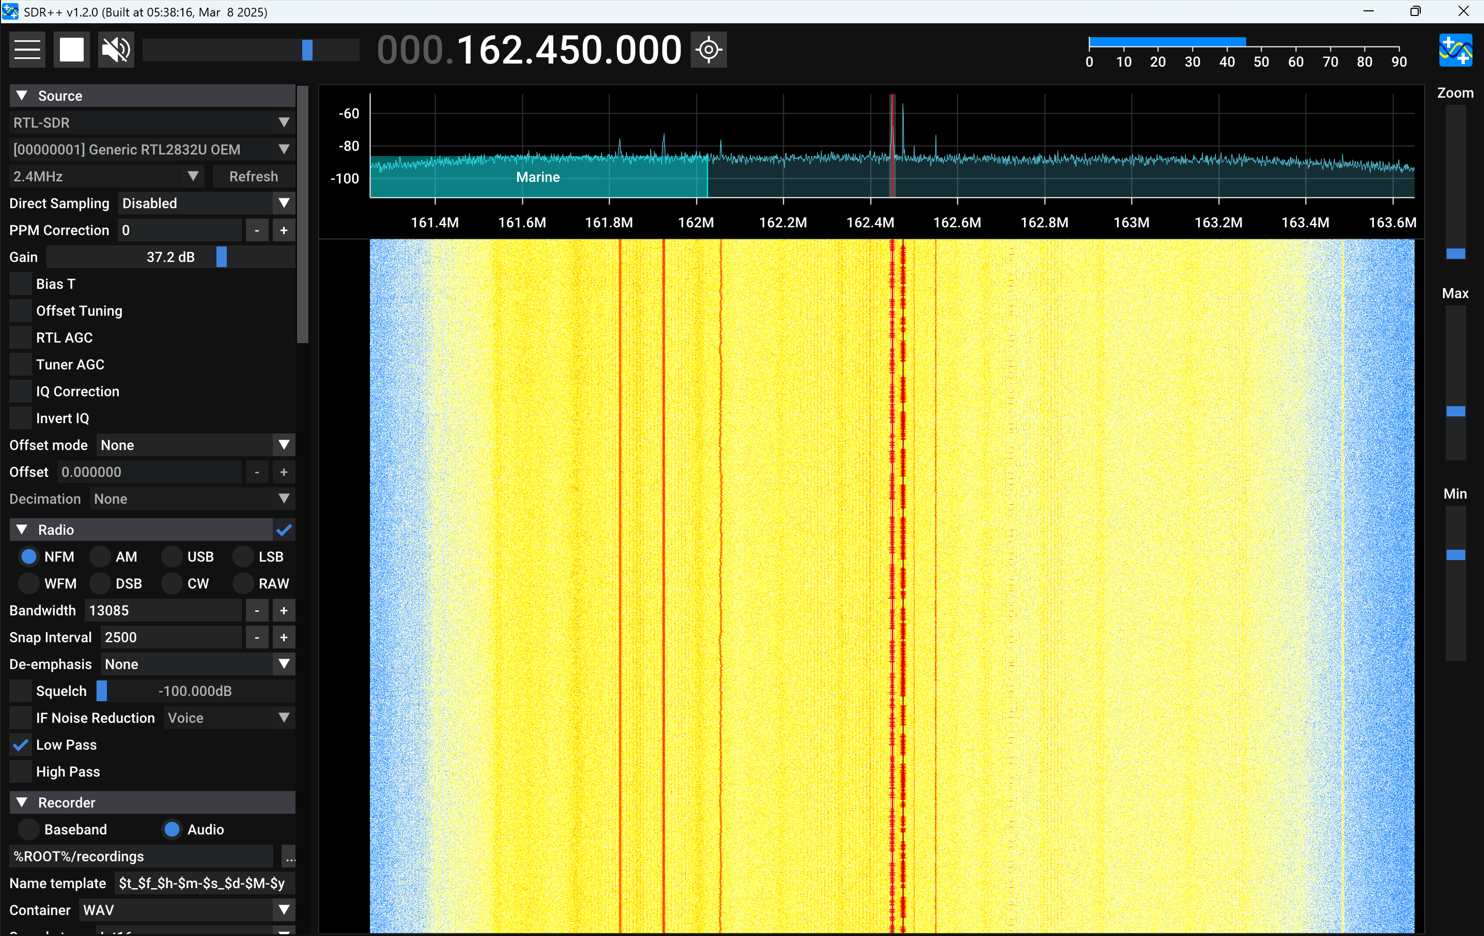The image size is (1484, 936).
Task: Click the recordings folder browse button
Action: pos(289,857)
